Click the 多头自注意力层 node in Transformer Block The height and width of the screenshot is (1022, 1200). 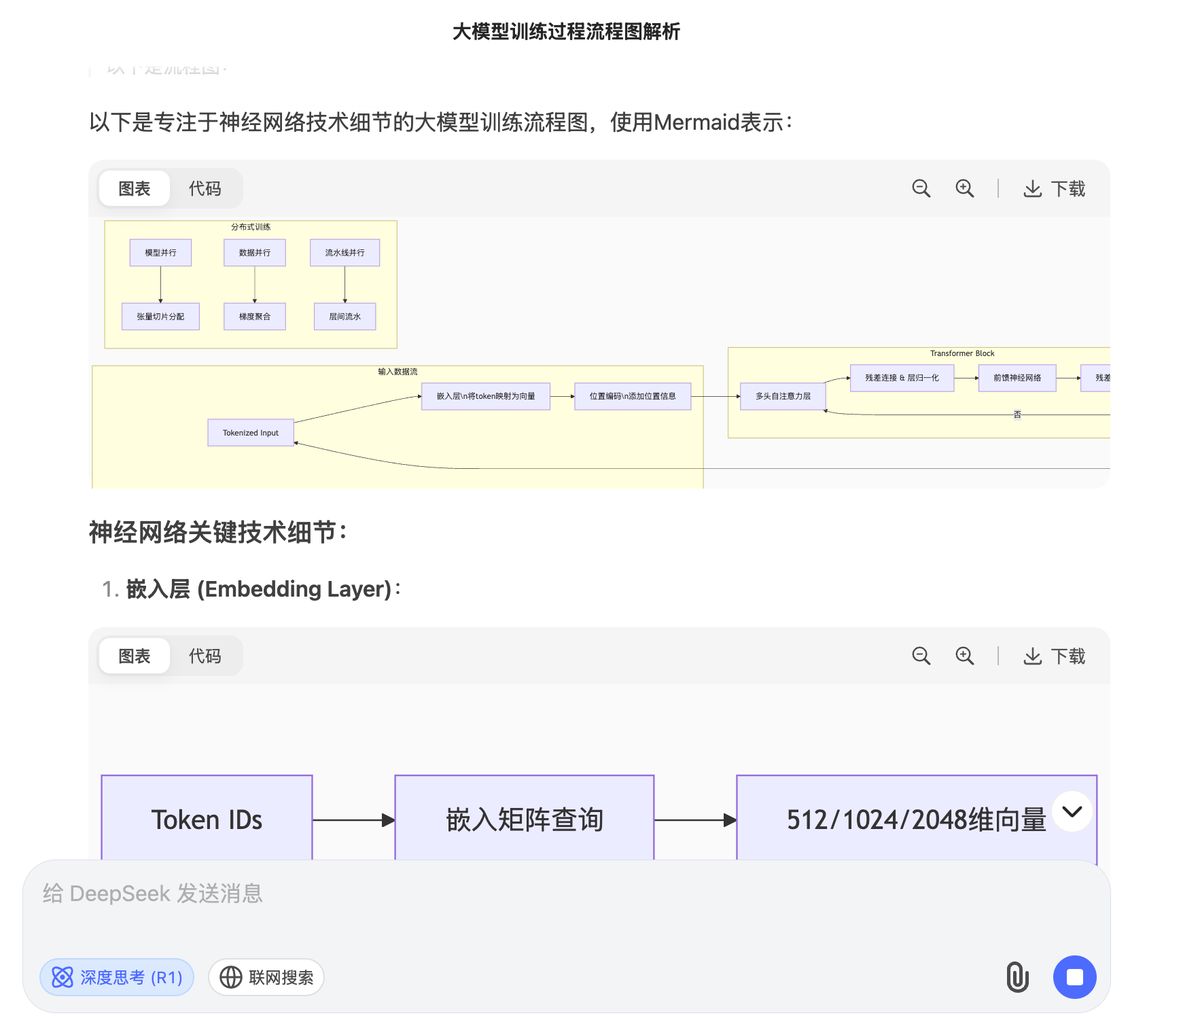pyautogui.click(x=783, y=396)
